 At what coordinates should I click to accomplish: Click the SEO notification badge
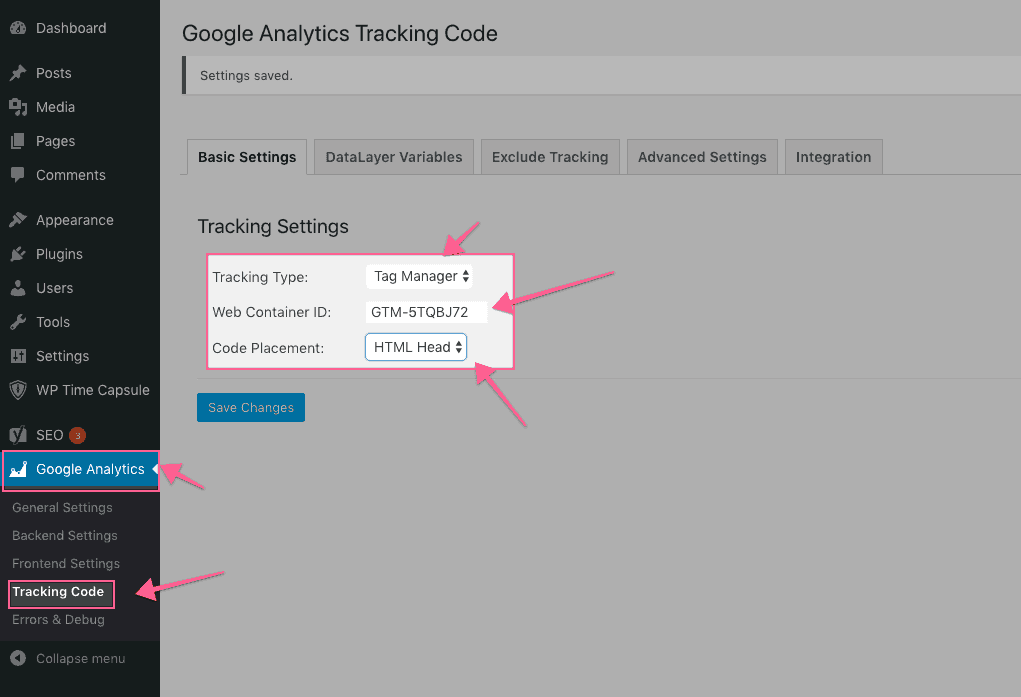77,435
